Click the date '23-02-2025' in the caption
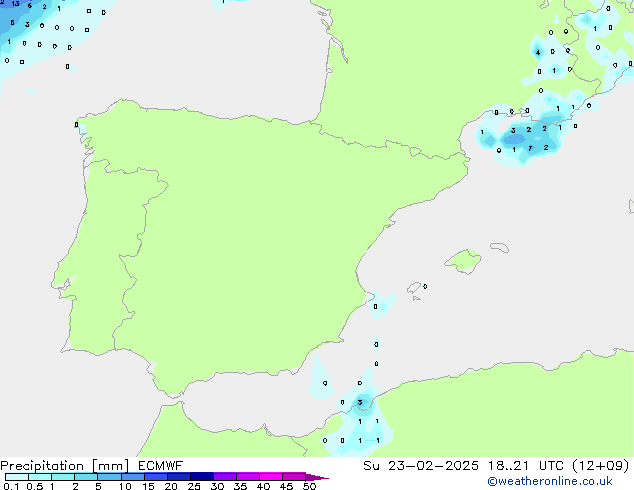Screen dimensions: 634x490 pos(433,466)
